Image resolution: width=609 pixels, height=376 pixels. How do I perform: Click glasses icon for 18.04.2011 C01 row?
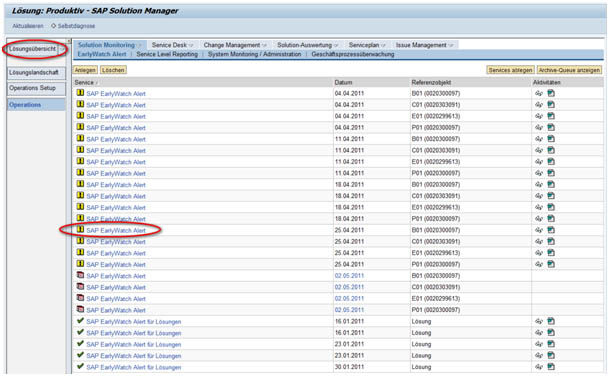pos(539,196)
